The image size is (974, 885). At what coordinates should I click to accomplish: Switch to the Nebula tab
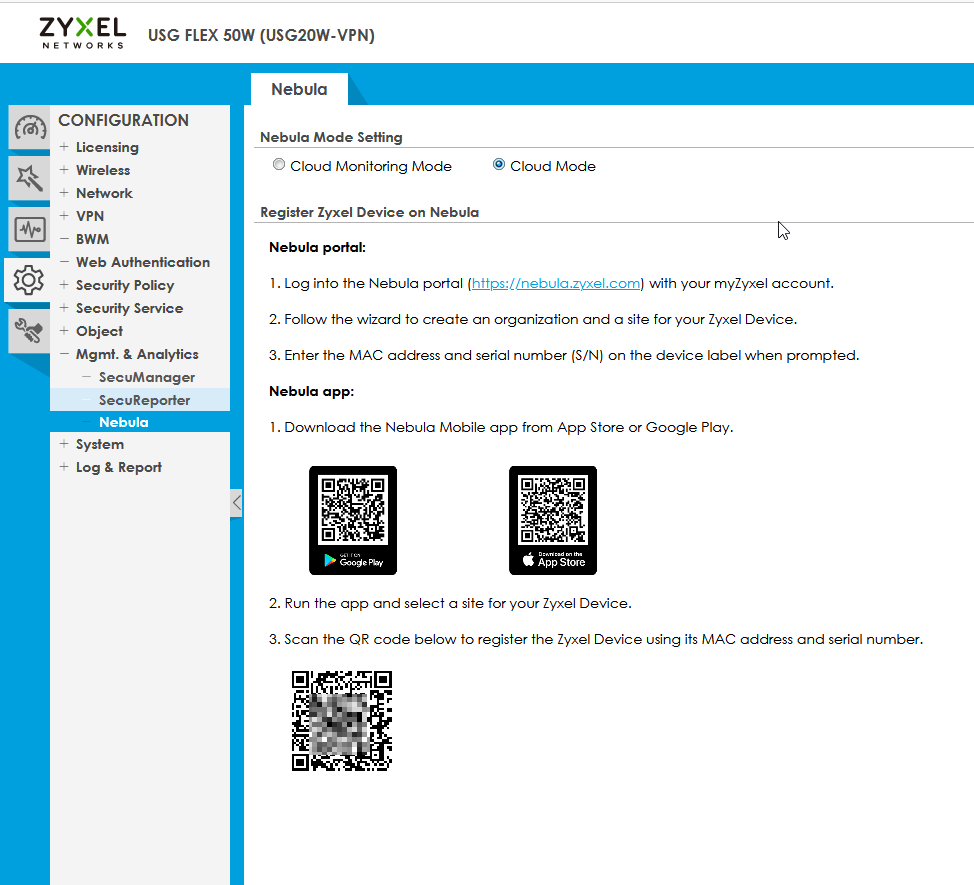299,89
